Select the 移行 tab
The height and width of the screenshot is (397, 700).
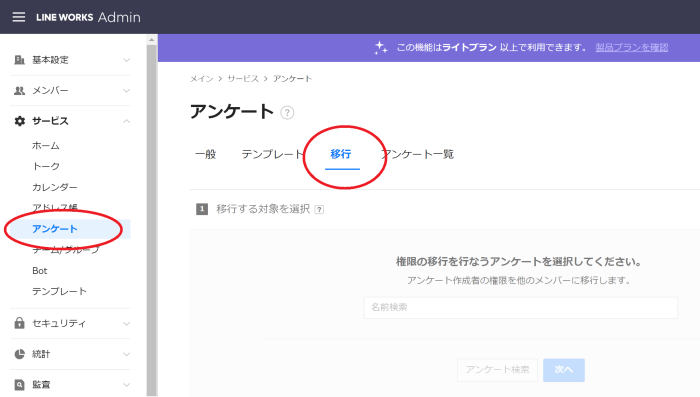(341, 154)
